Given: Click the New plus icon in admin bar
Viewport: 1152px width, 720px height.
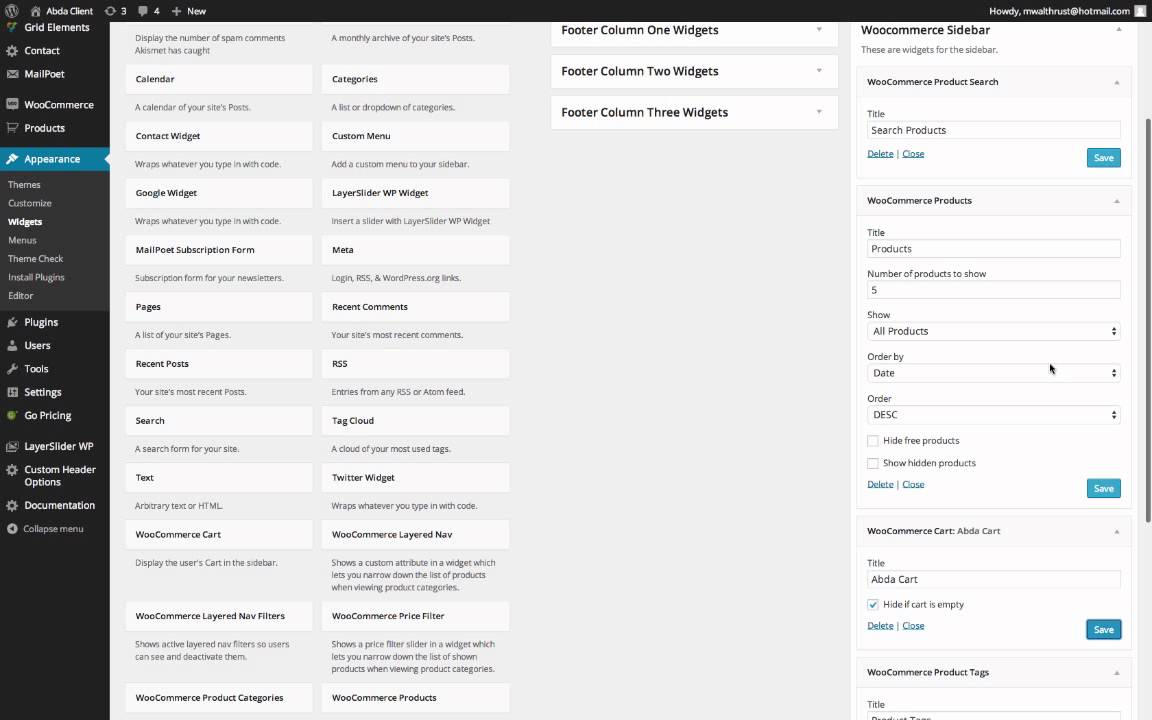Looking at the screenshot, I should click(x=176, y=11).
